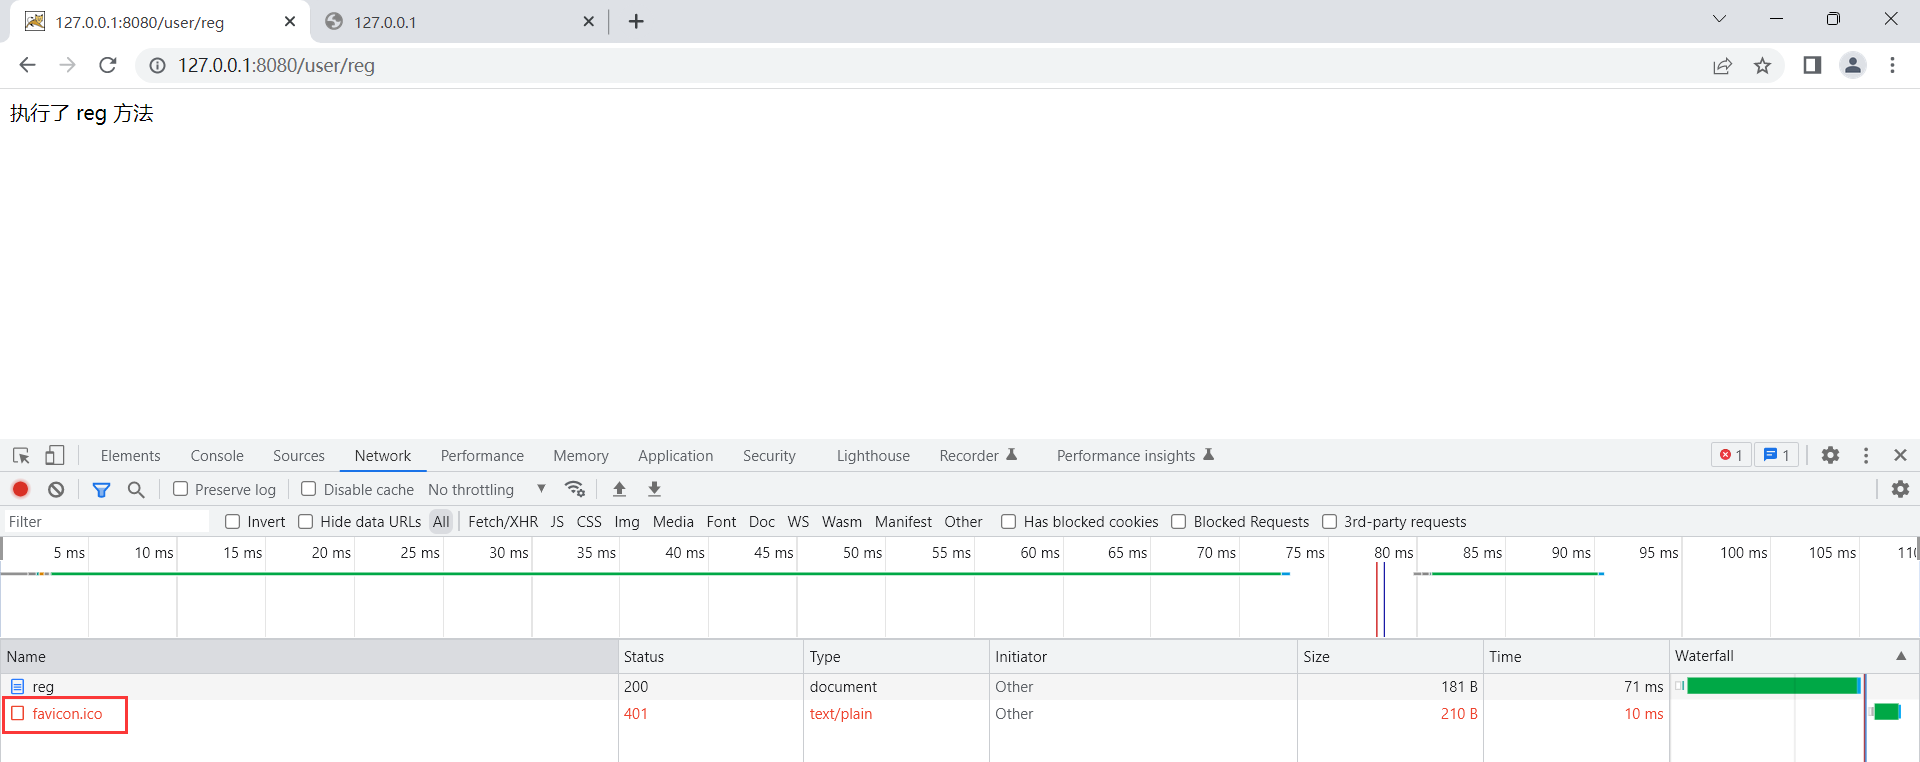
Task: Open Chrome's three-dot menu
Action: pyautogui.click(x=1892, y=65)
